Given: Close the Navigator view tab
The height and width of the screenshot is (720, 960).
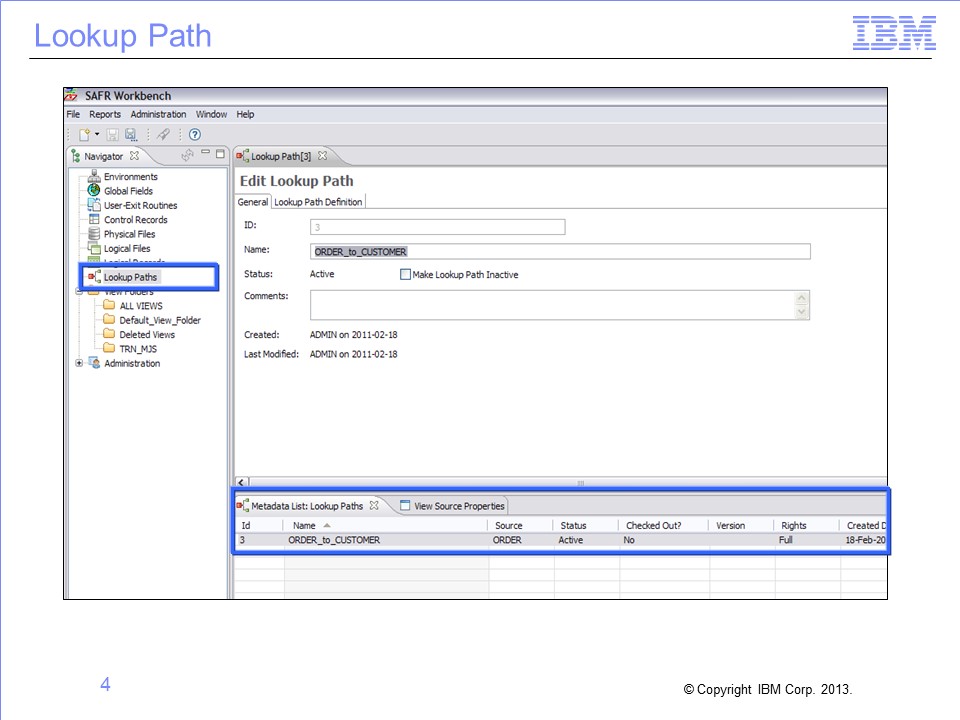Looking at the screenshot, I should tap(134, 156).
